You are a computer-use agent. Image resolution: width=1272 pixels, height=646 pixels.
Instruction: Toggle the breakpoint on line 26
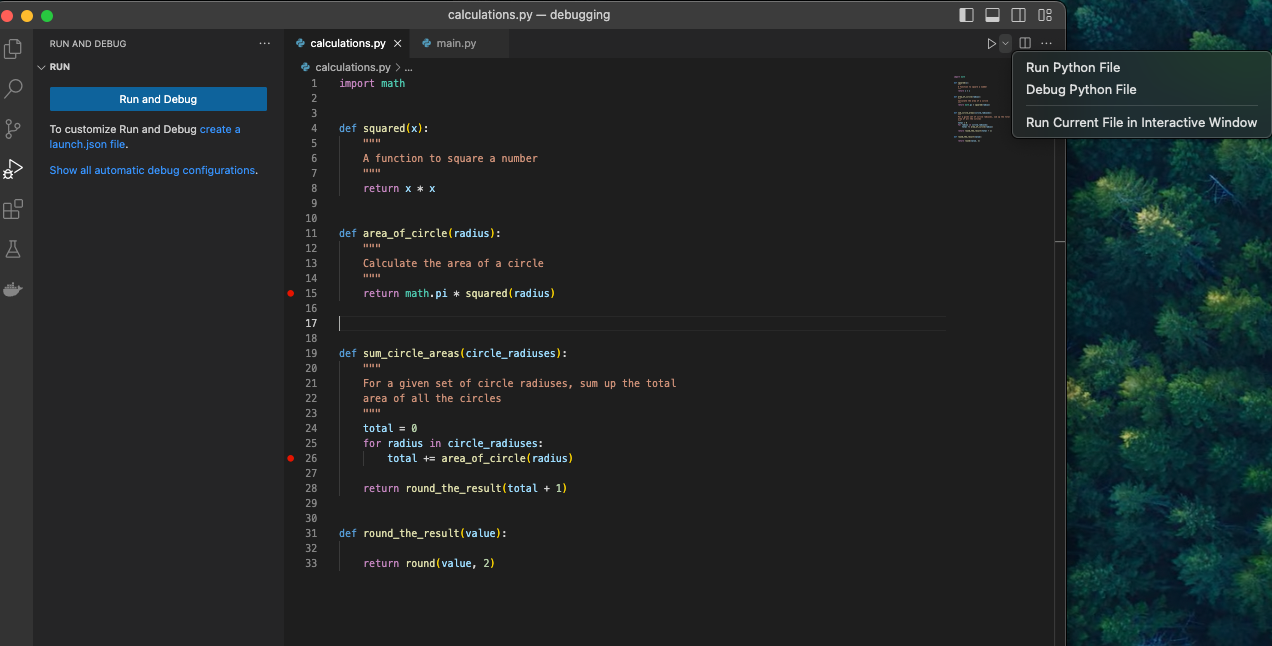290,458
